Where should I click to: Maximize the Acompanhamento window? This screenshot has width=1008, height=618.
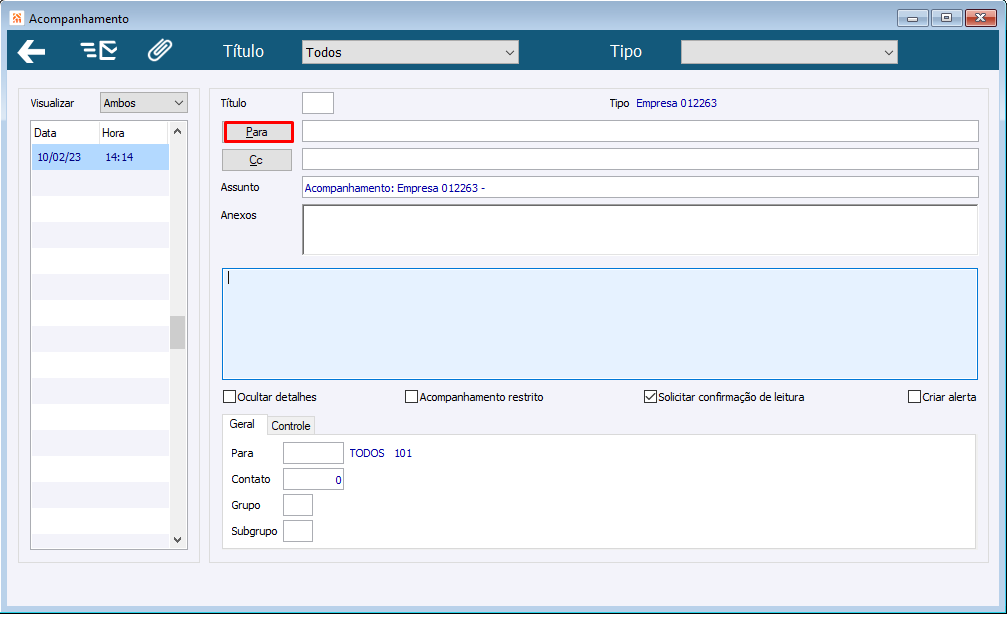(x=946, y=18)
